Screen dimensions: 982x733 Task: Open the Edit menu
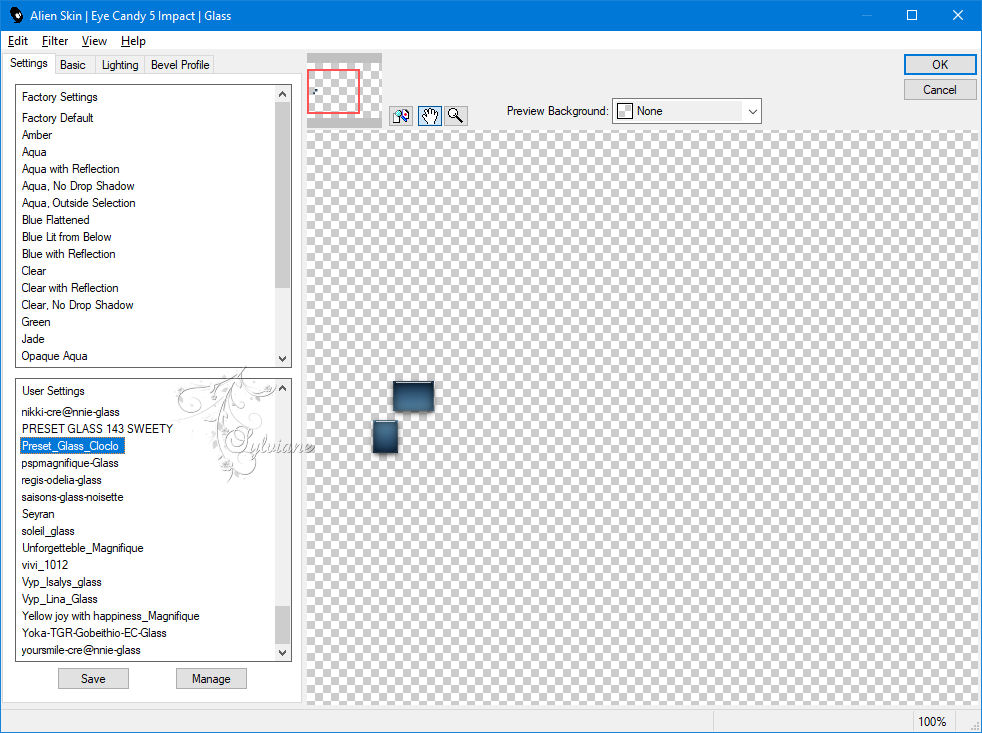(18, 41)
